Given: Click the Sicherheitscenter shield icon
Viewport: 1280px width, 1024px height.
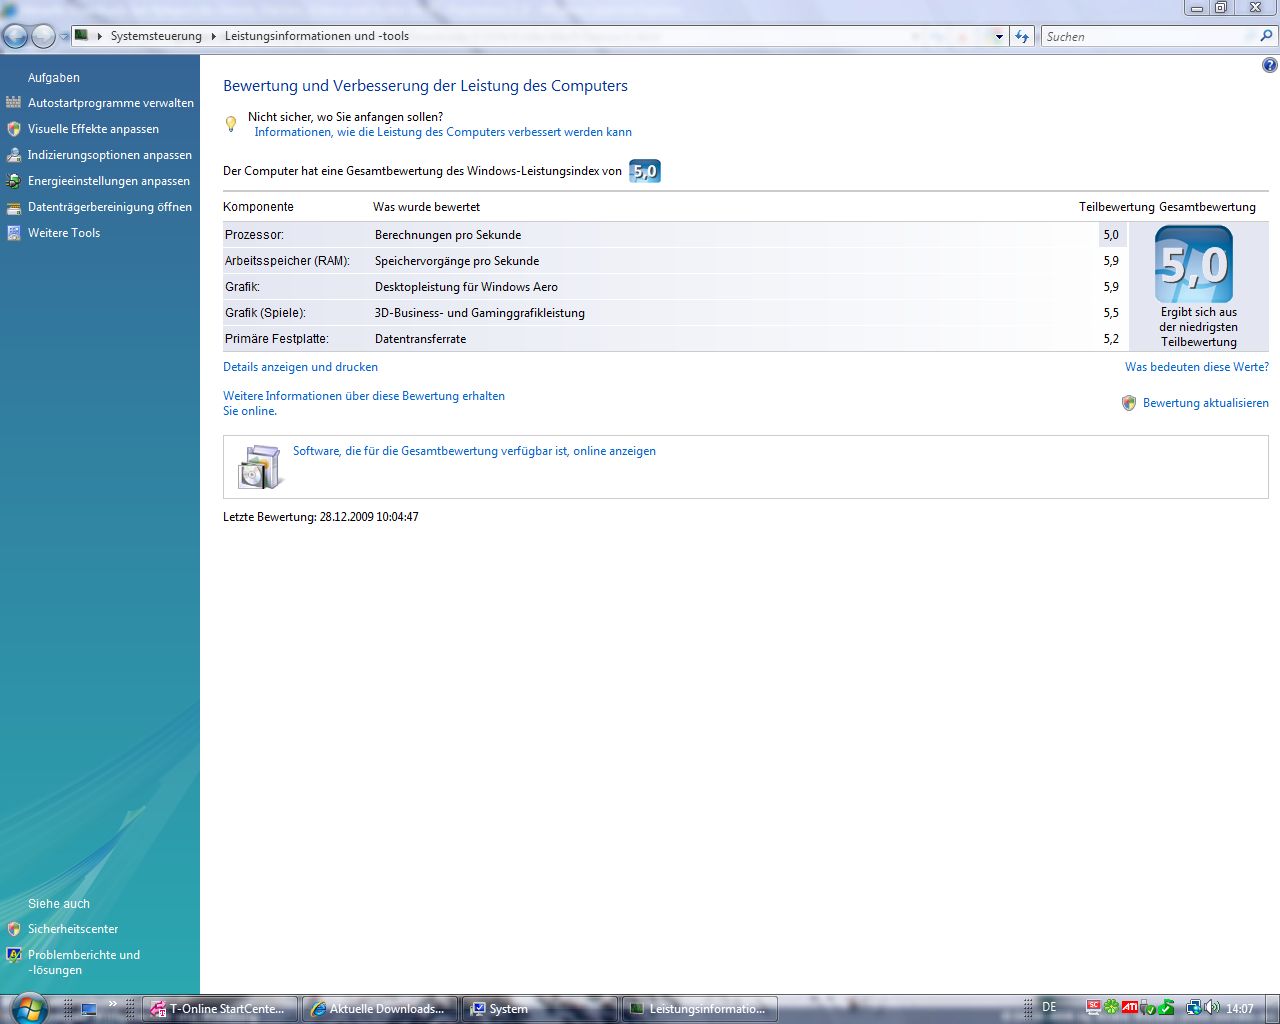Looking at the screenshot, I should click(13, 929).
